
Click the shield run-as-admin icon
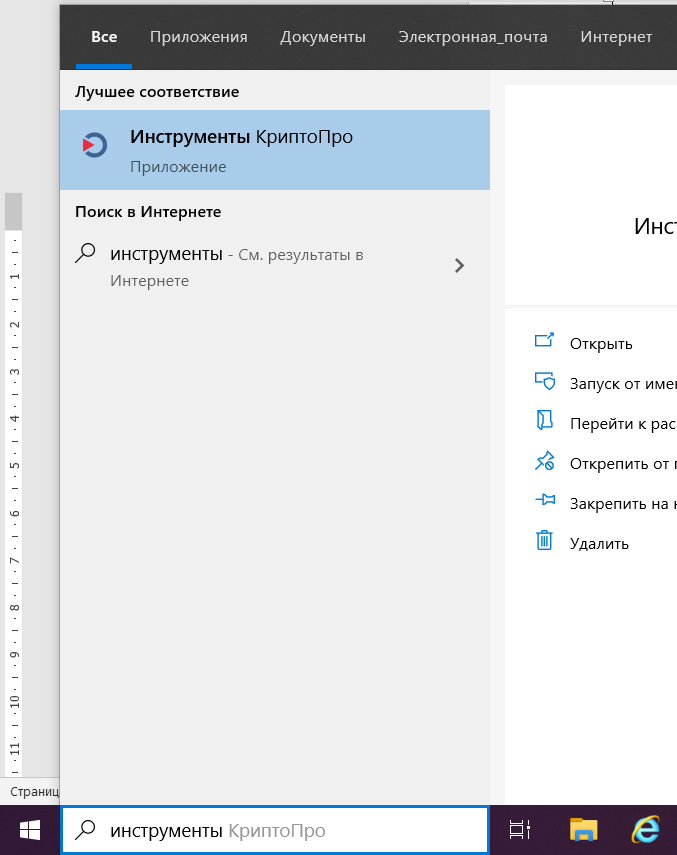coord(545,381)
